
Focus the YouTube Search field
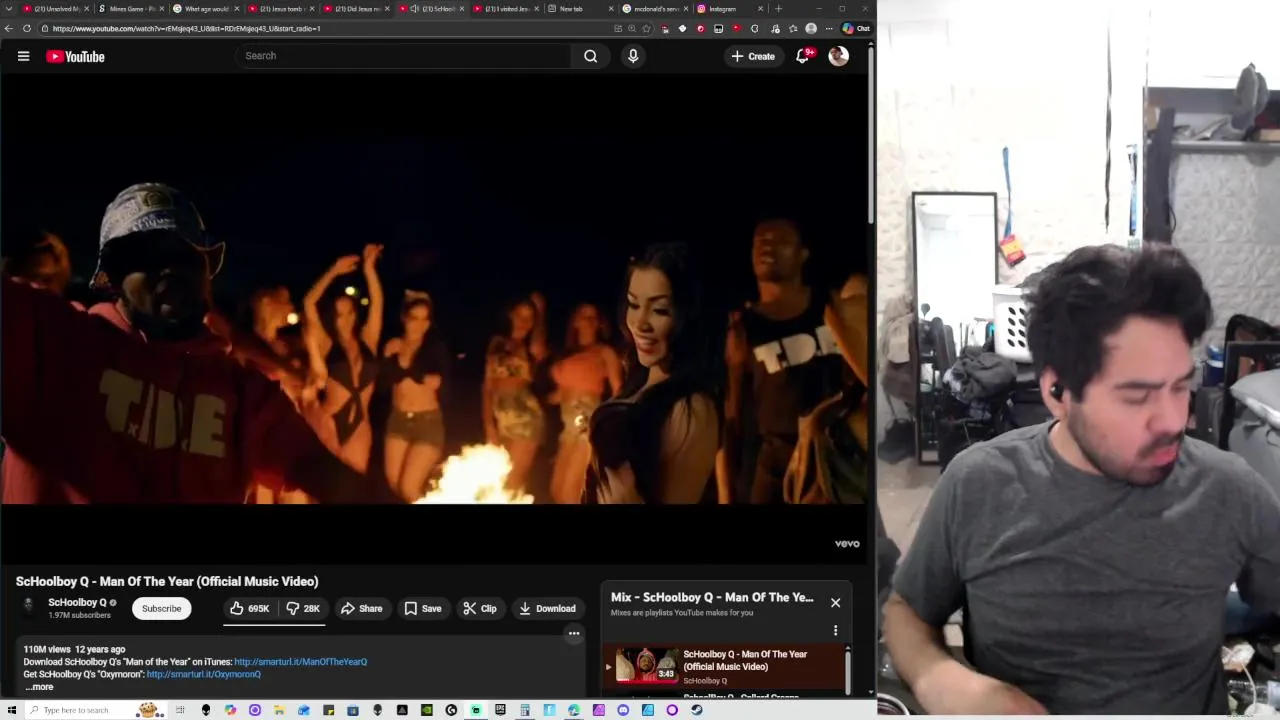[x=404, y=56]
